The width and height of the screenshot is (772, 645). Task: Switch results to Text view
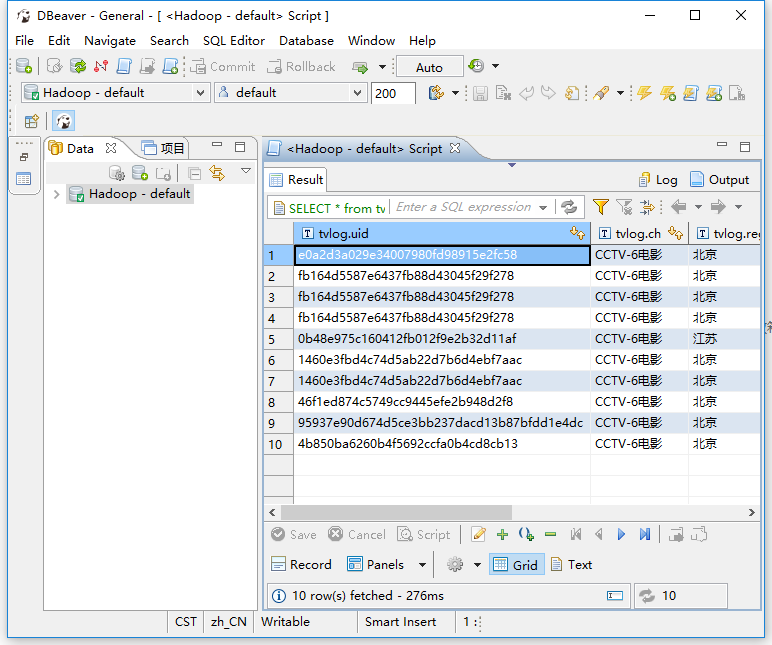[x=571, y=565]
